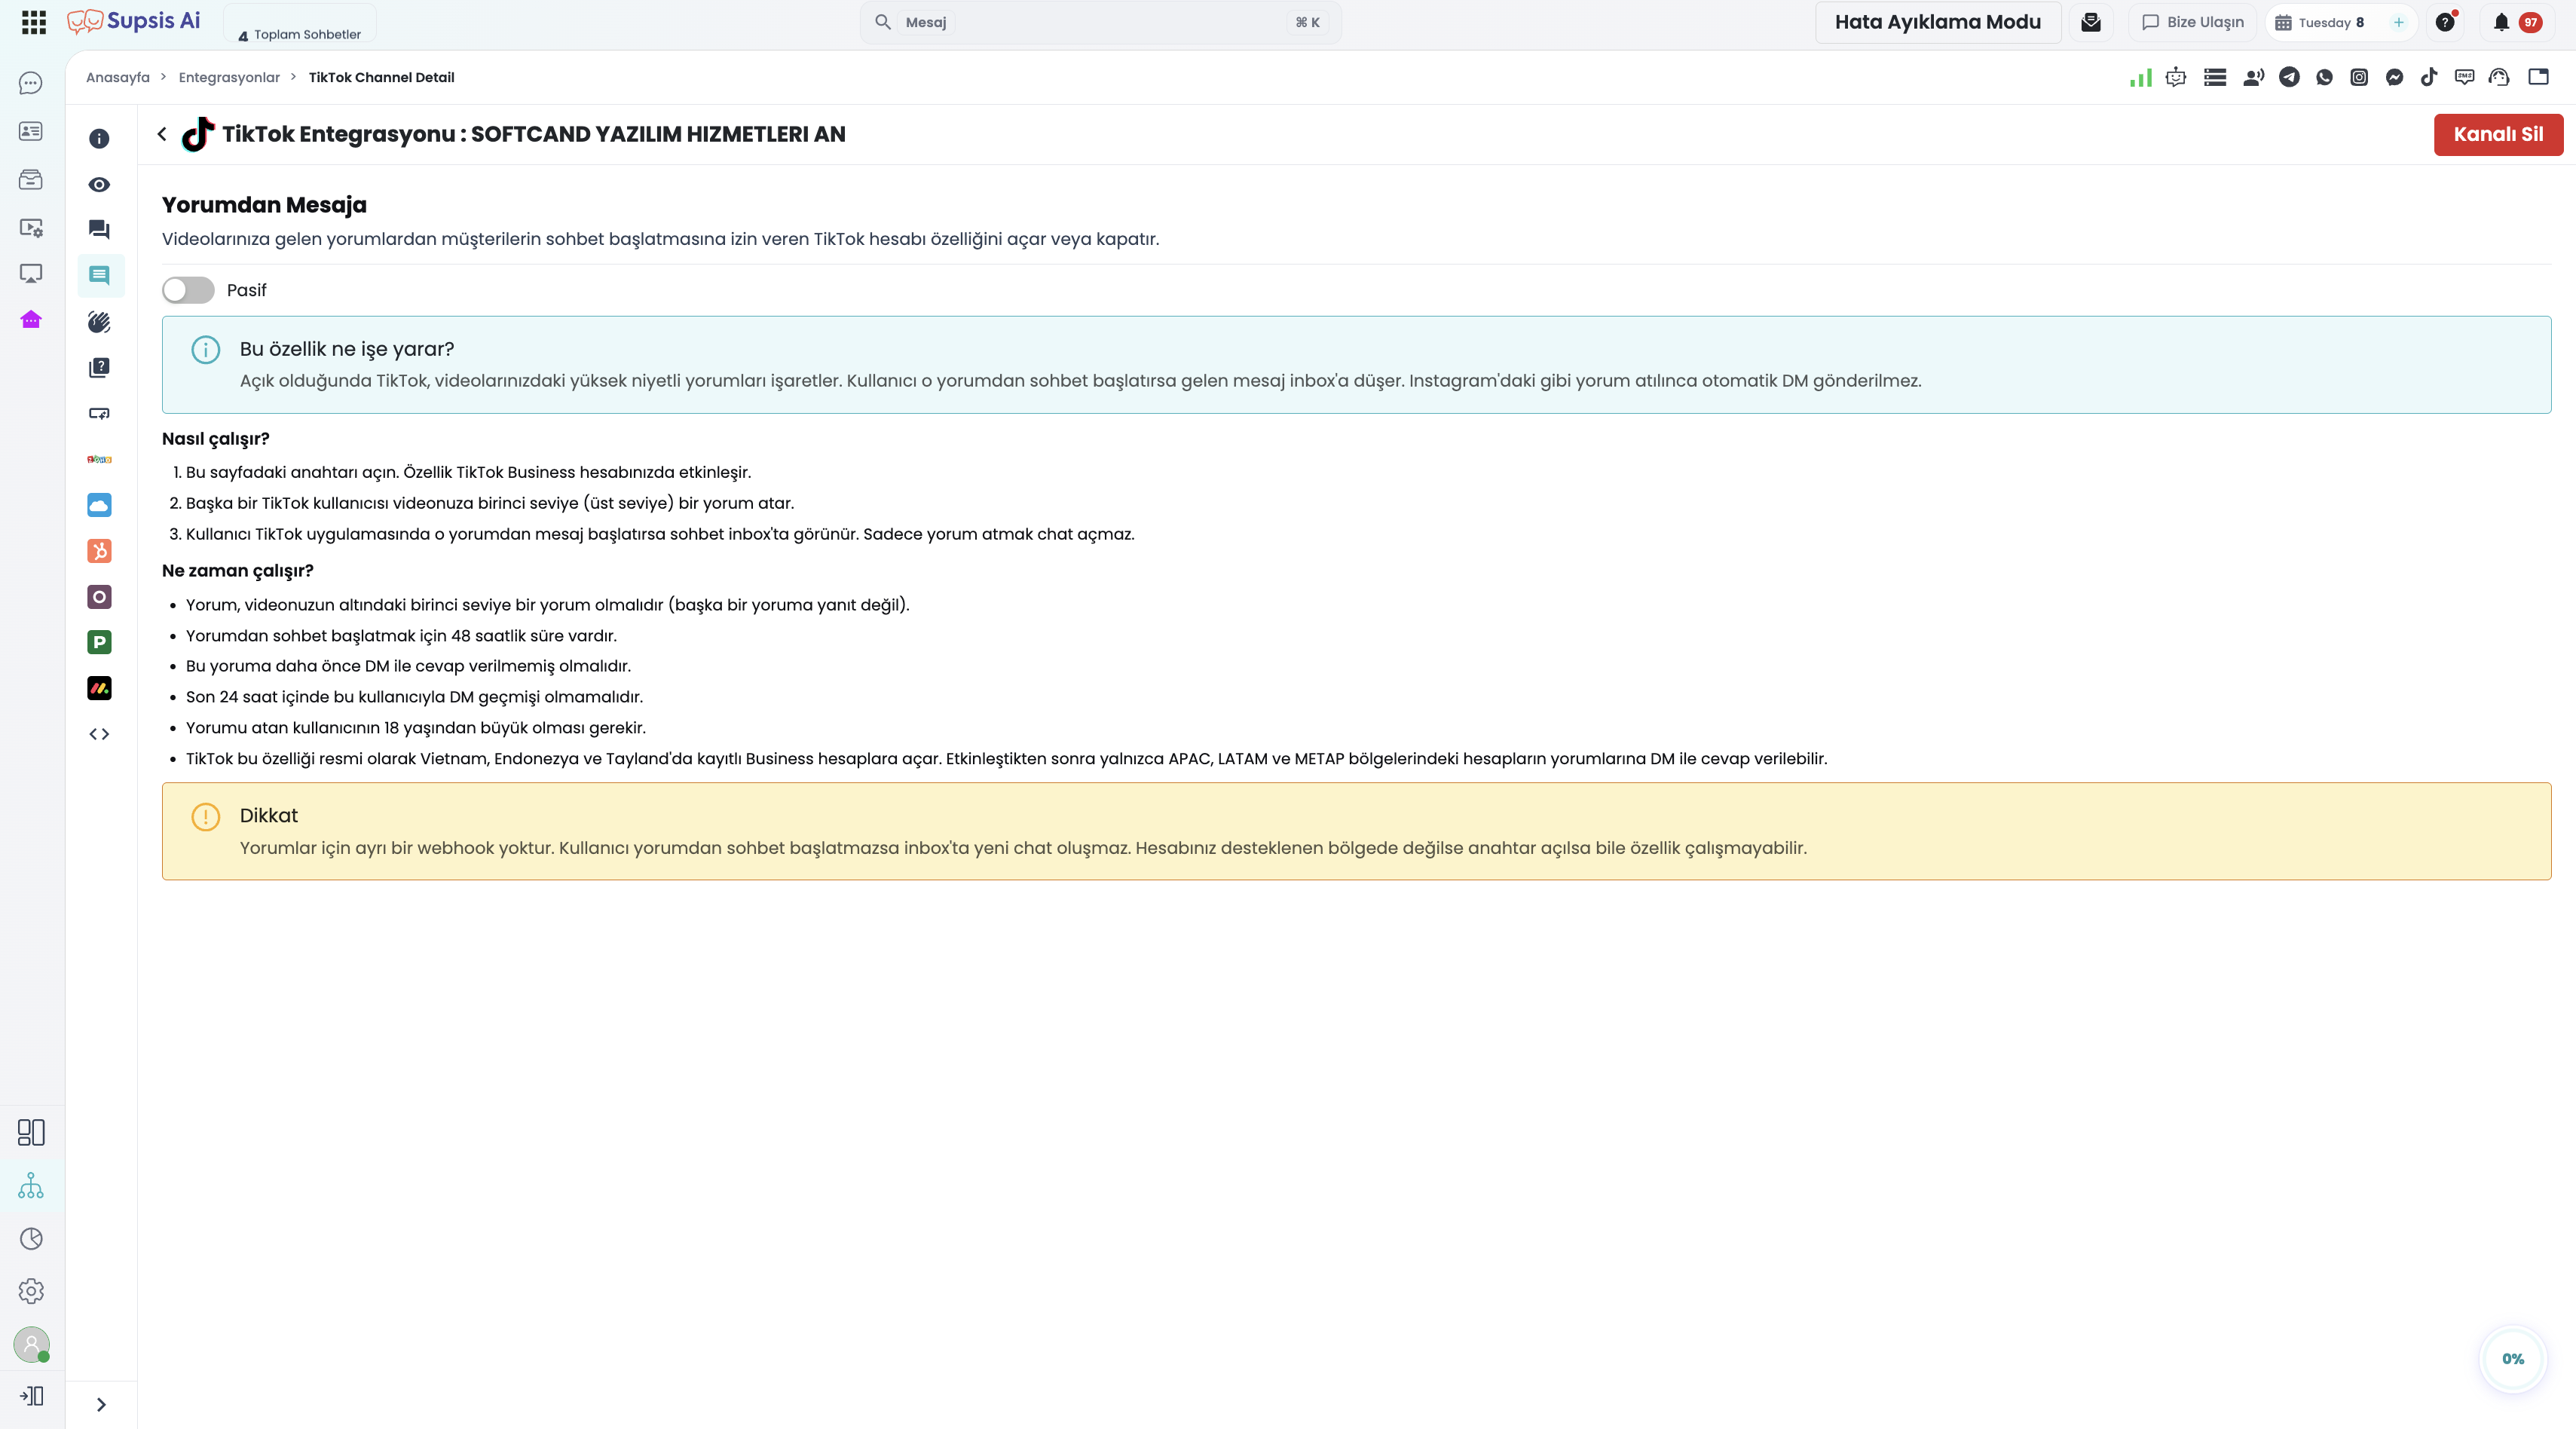Click the voice speaker person icon
2576x1429 pixels.
click(x=2253, y=77)
